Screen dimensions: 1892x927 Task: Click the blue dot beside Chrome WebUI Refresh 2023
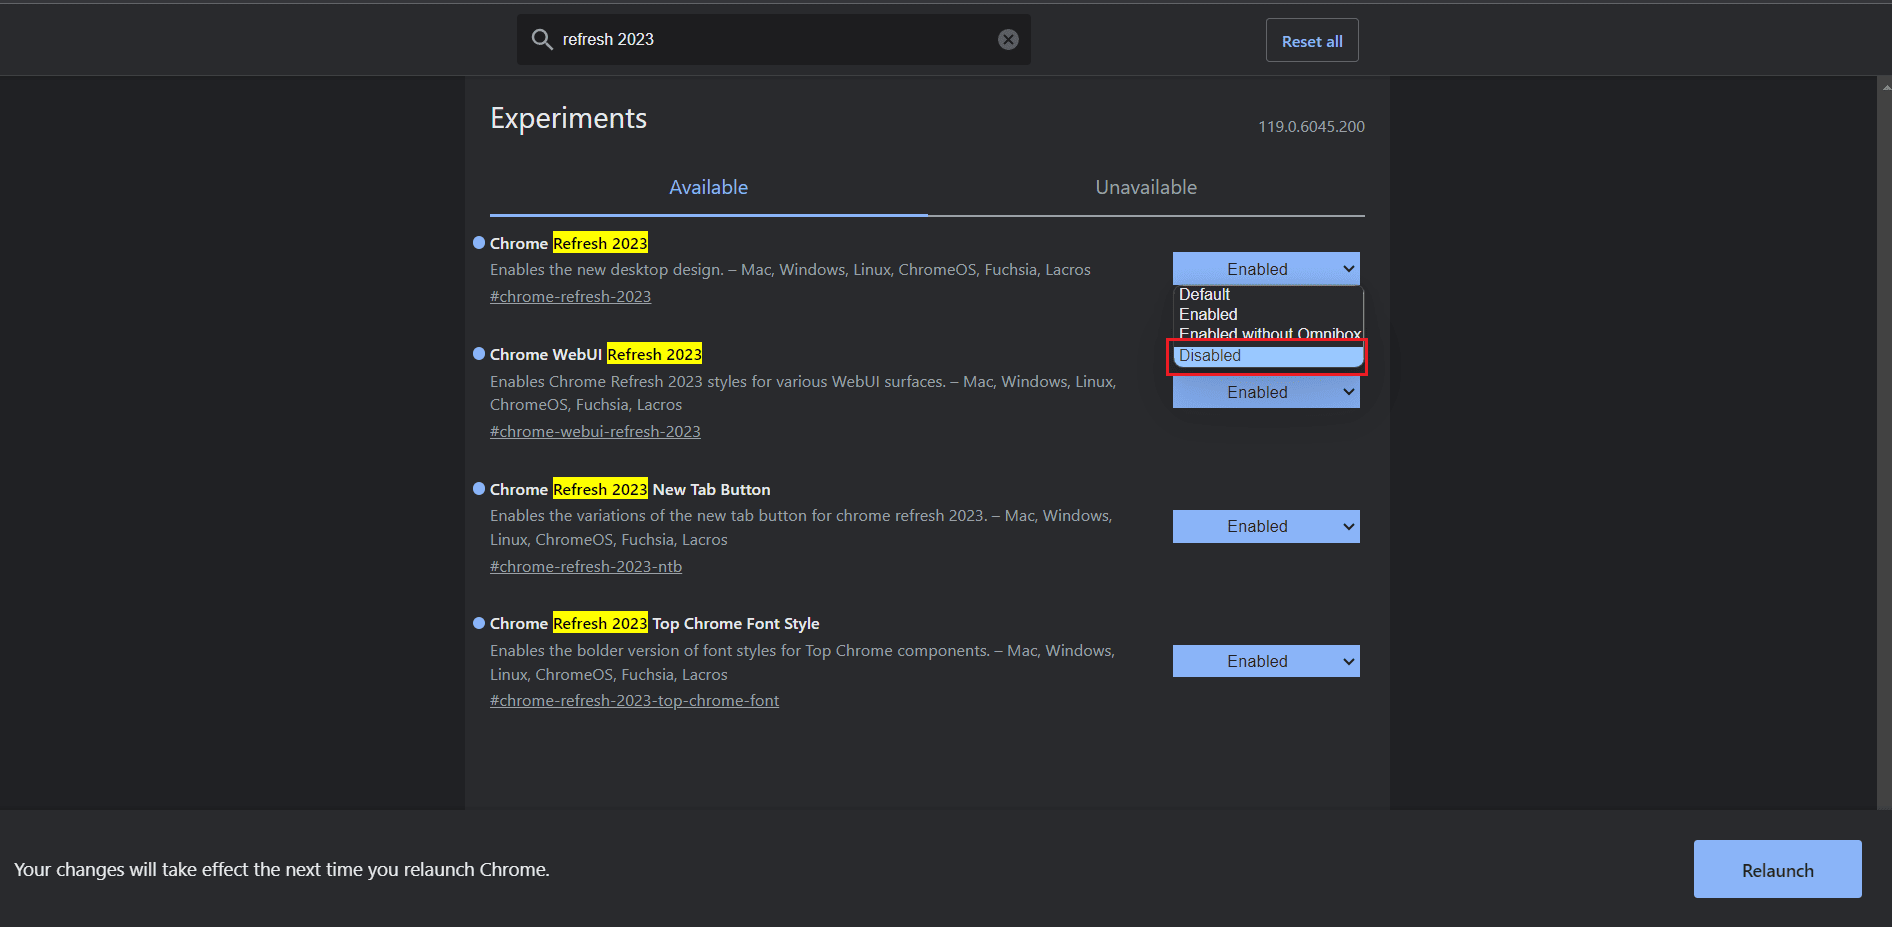pyautogui.click(x=479, y=354)
